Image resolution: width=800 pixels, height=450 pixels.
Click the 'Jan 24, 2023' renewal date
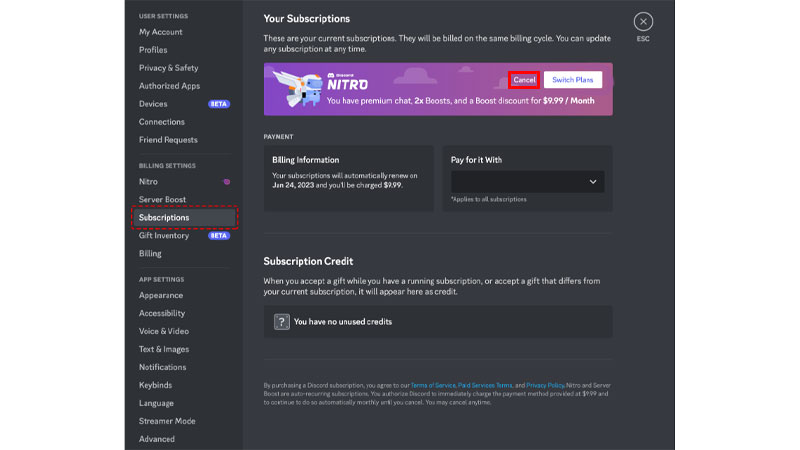[293, 185]
